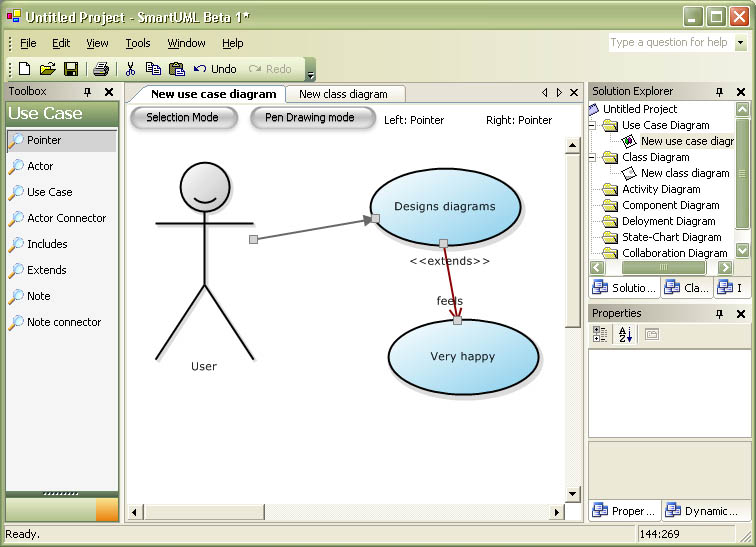The width and height of the screenshot is (756, 547).
Task: Select the User actor figure
Action: coord(204,267)
